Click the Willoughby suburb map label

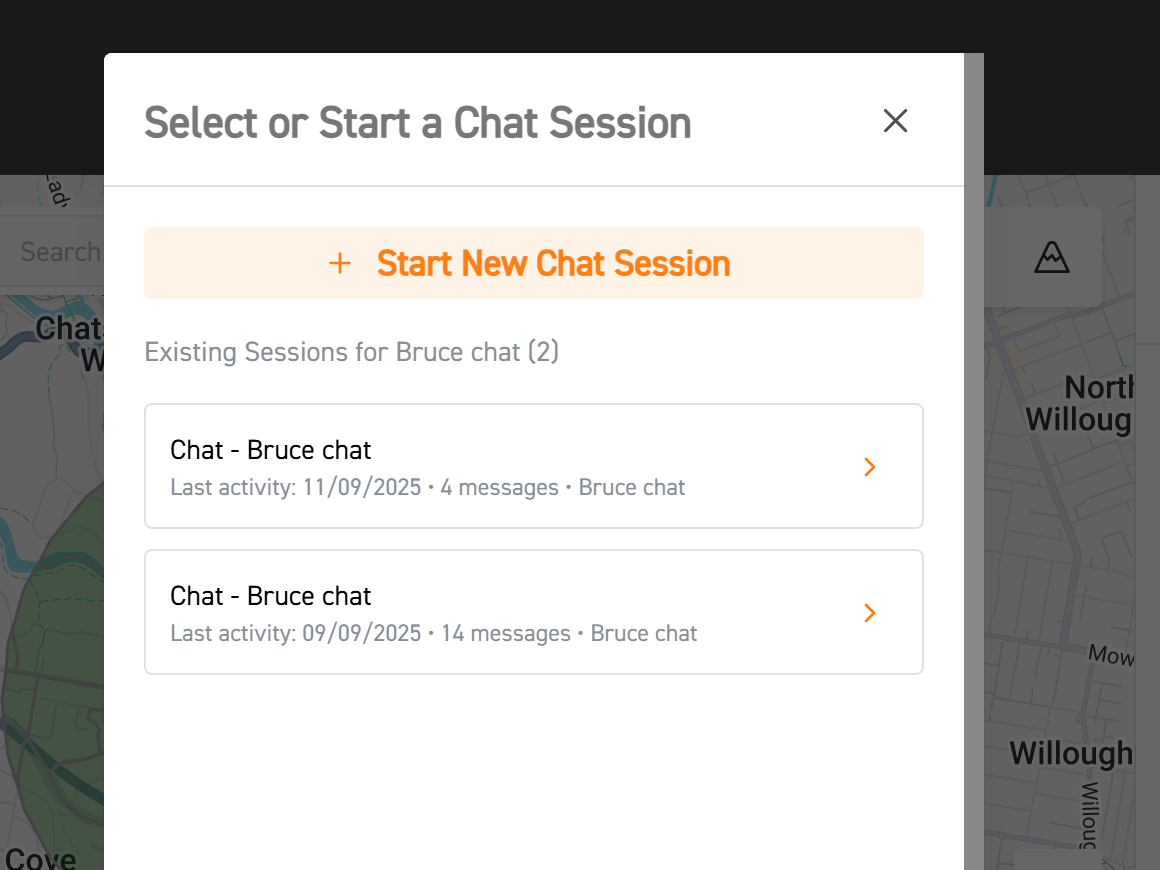(x=1070, y=753)
